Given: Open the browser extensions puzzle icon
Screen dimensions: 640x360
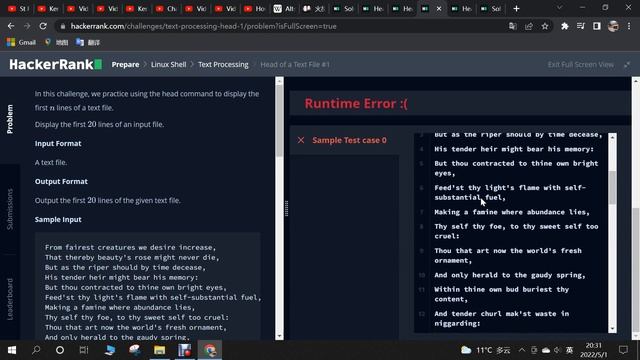Looking at the screenshot, I should coord(564,26).
